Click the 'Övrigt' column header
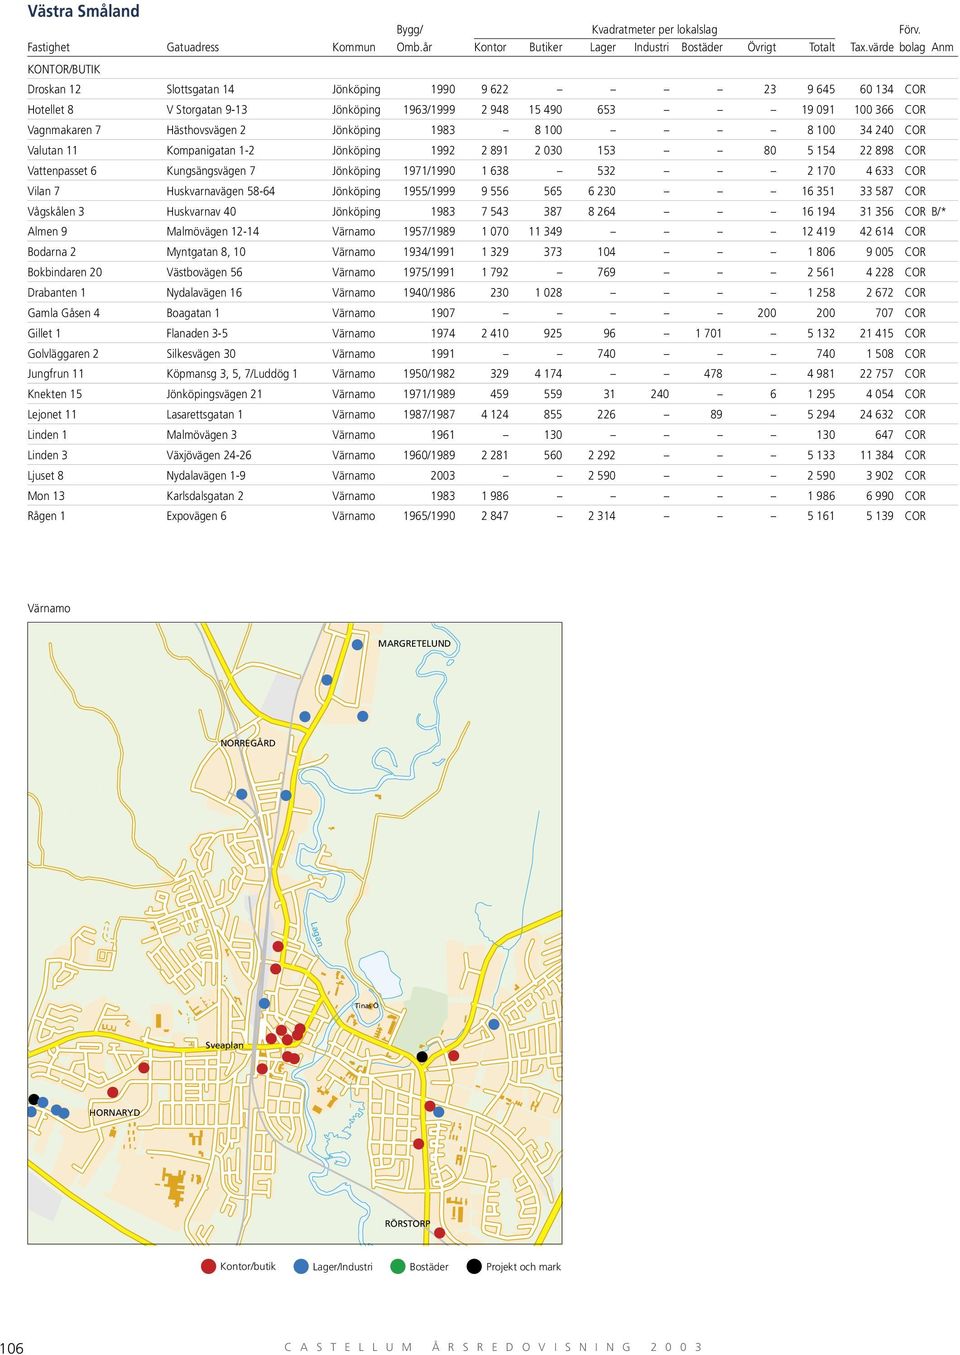This screenshot has width=960, height=1355. coord(762,47)
